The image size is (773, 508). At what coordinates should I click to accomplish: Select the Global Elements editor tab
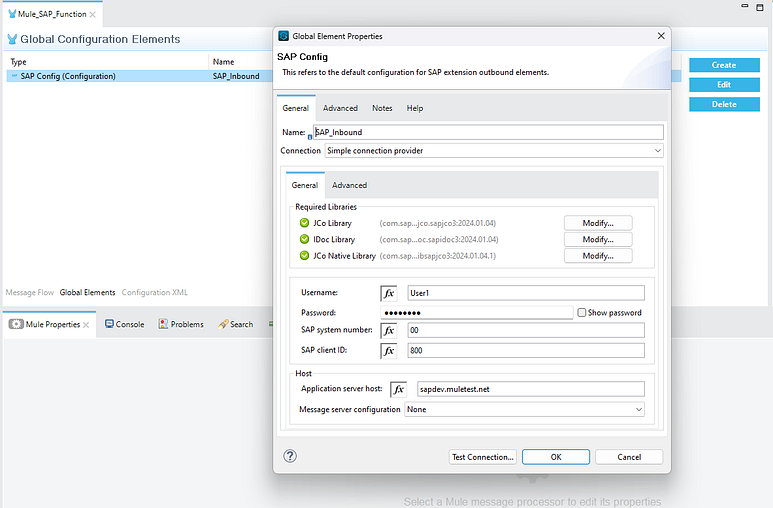[87, 292]
